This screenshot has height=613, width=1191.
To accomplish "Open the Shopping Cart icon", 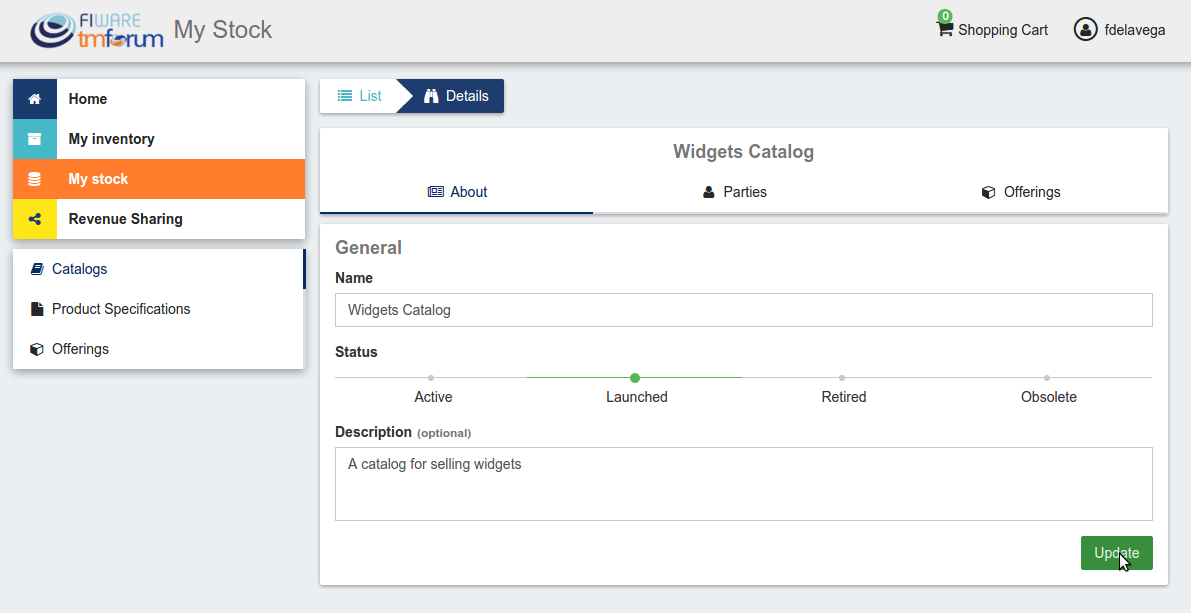I will (944, 30).
